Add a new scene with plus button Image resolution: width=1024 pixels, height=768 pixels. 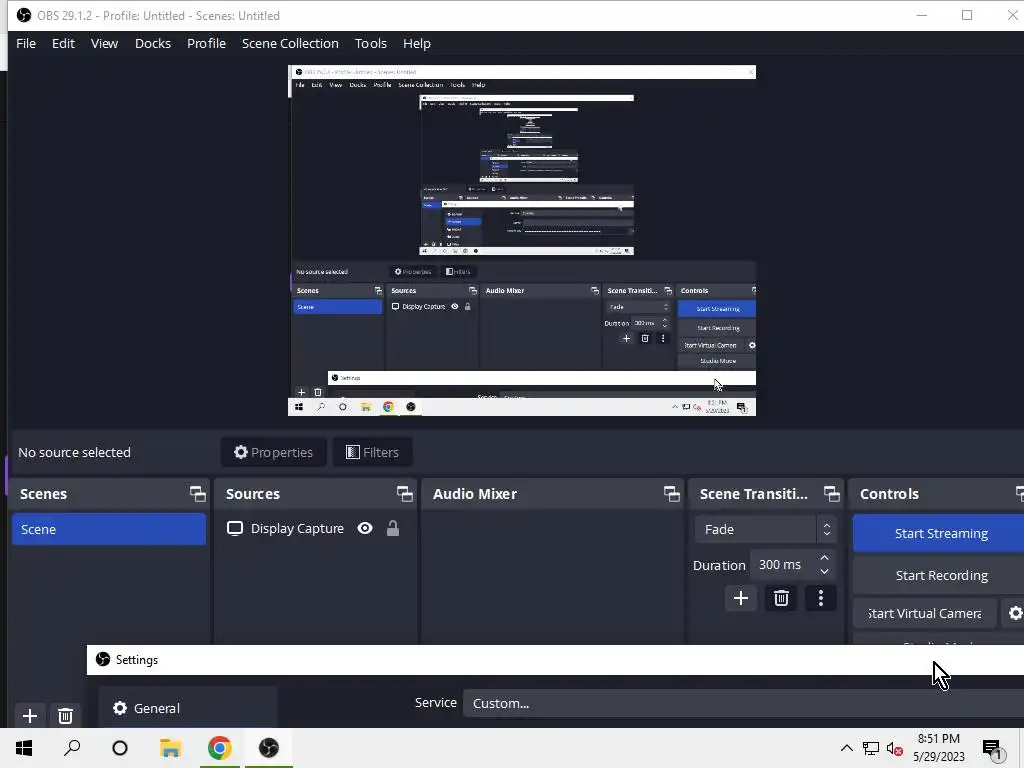coord(29,716)
